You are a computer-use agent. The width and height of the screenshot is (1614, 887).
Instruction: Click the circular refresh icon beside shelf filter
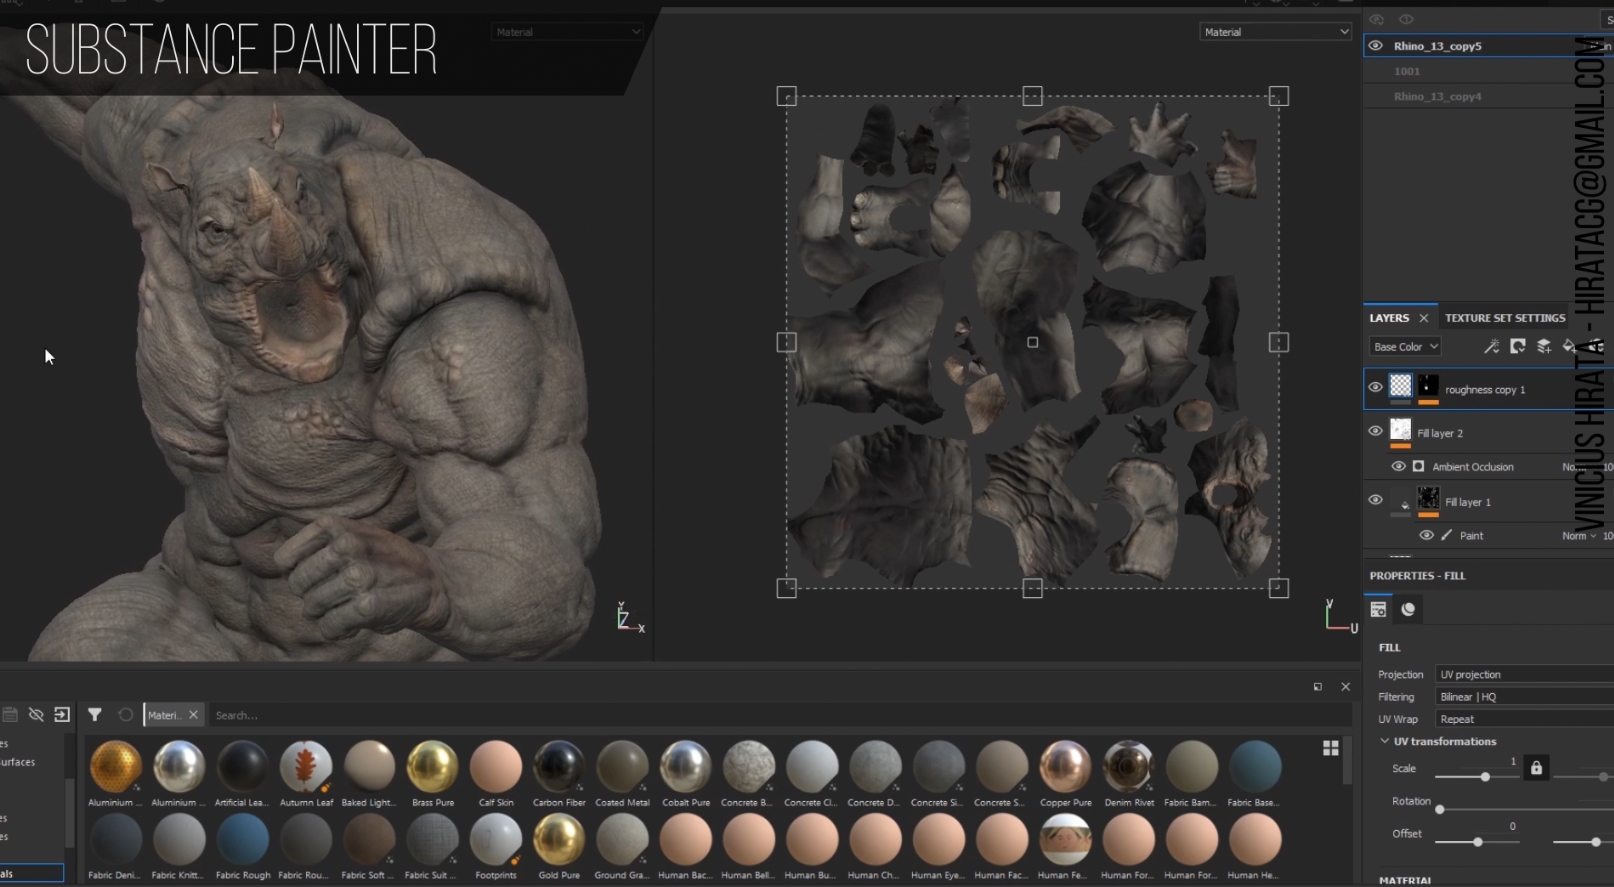(125, 714)
